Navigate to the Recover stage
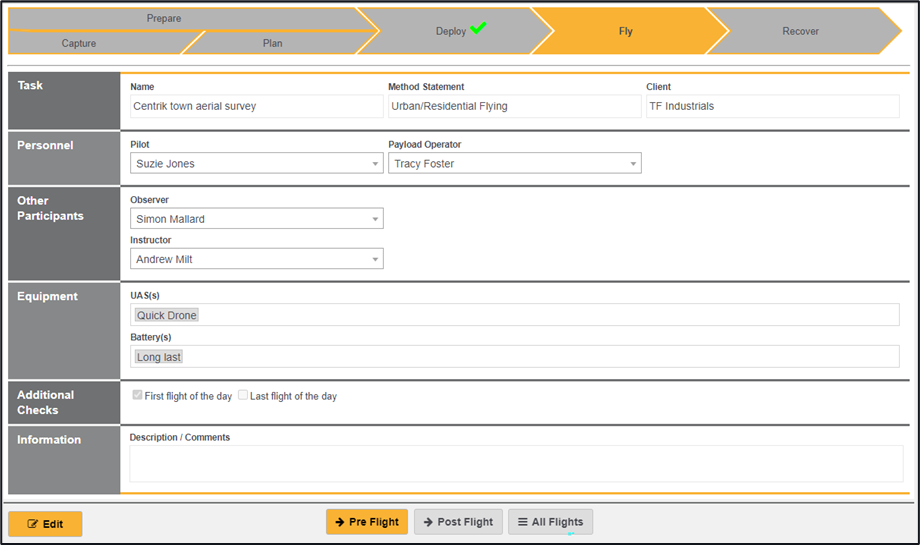Screen dimensions: 920x545 point(800,31)
